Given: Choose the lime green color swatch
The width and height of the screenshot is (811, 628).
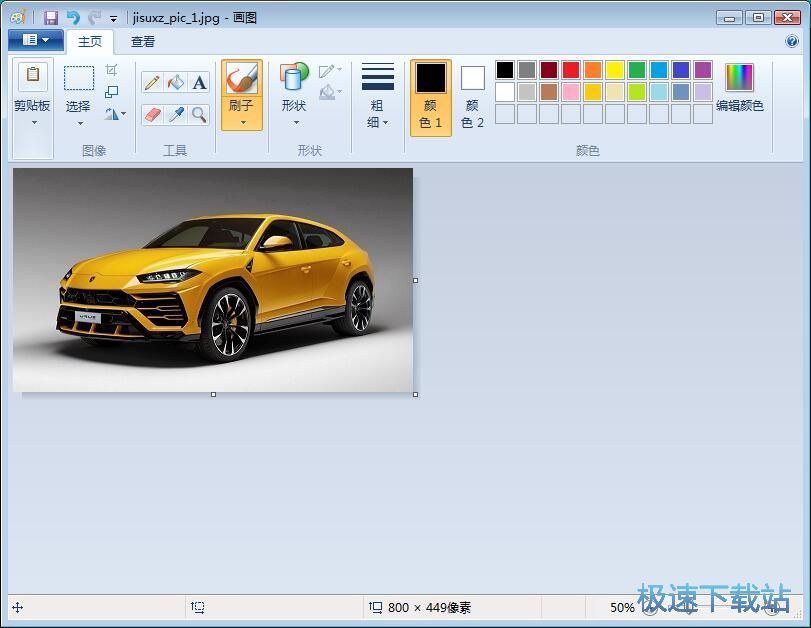Looking at the screenshot, I should point(637,92).
